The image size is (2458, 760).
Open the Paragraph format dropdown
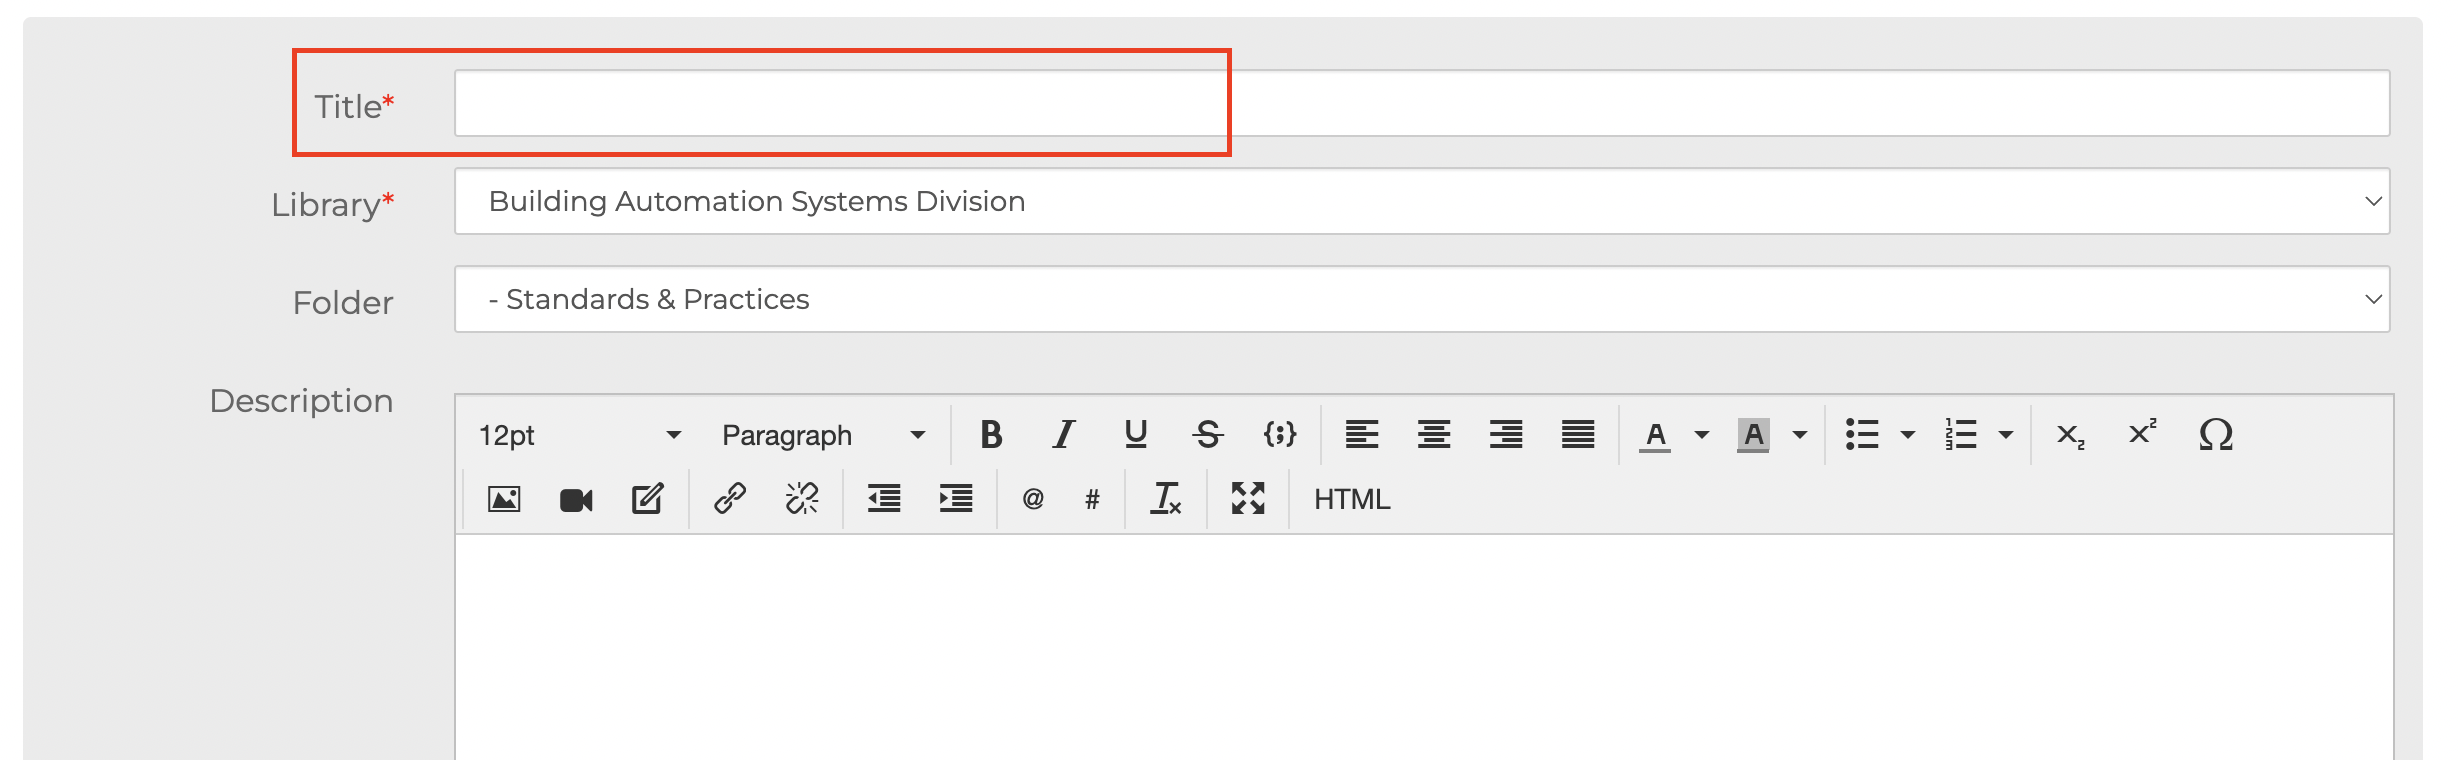(x=824, y=435)
